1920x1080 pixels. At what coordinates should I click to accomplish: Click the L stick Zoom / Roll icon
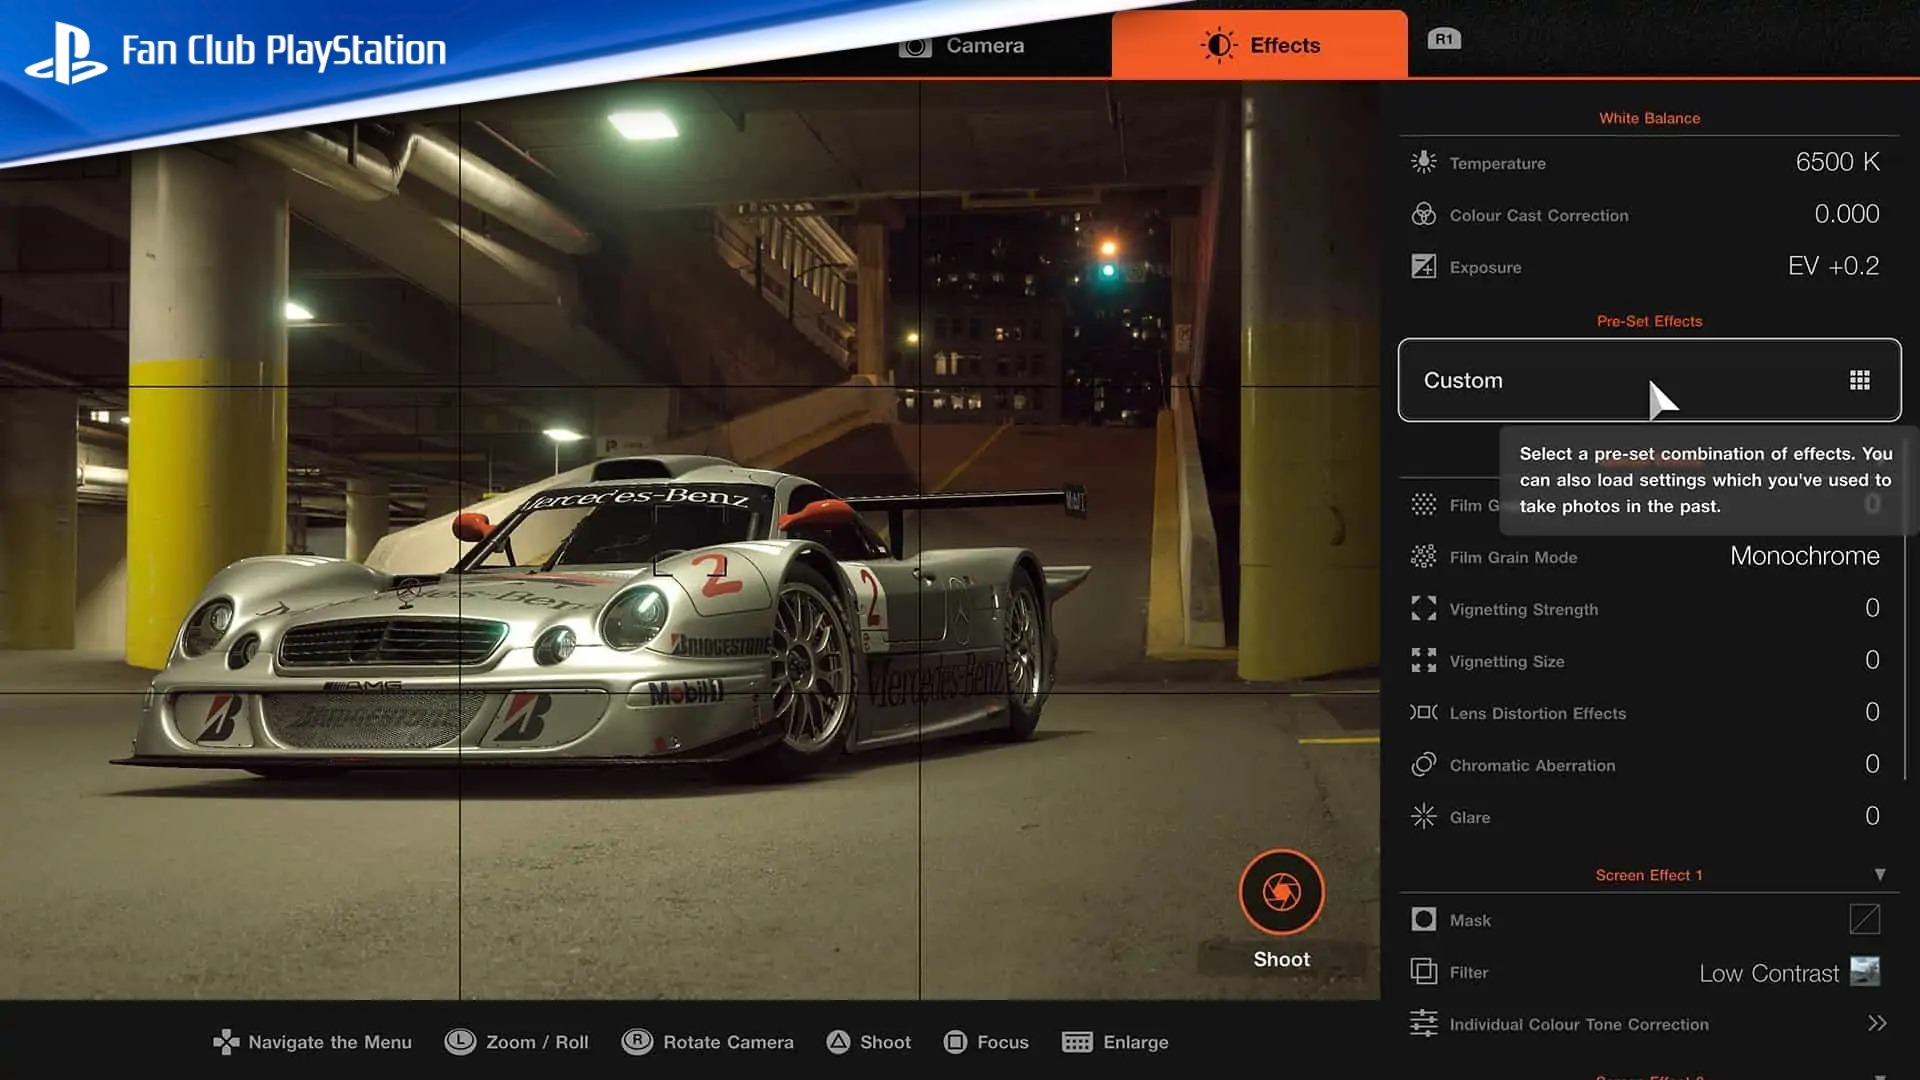point(460,1042)
